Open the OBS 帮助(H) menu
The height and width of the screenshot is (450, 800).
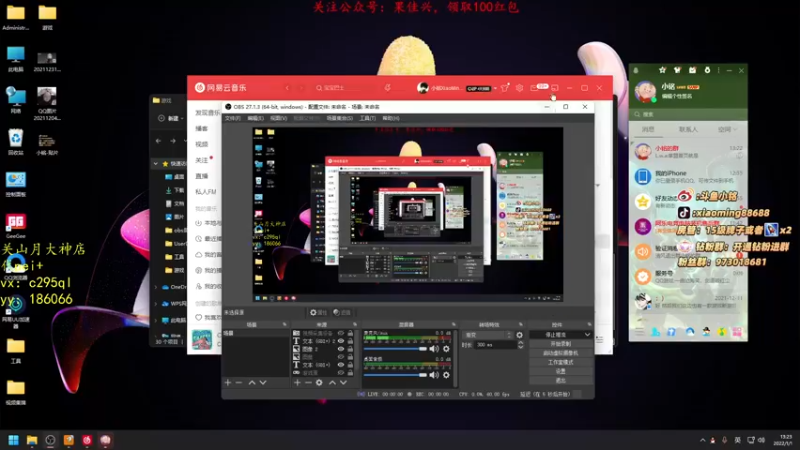(x=390, y=118)
